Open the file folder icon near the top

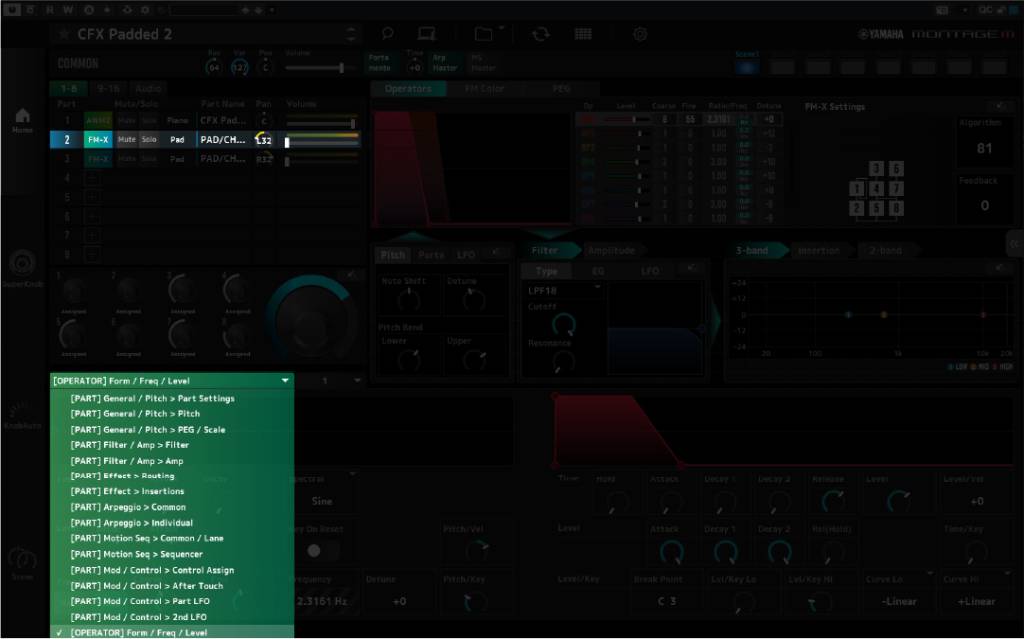pos(487,34)
